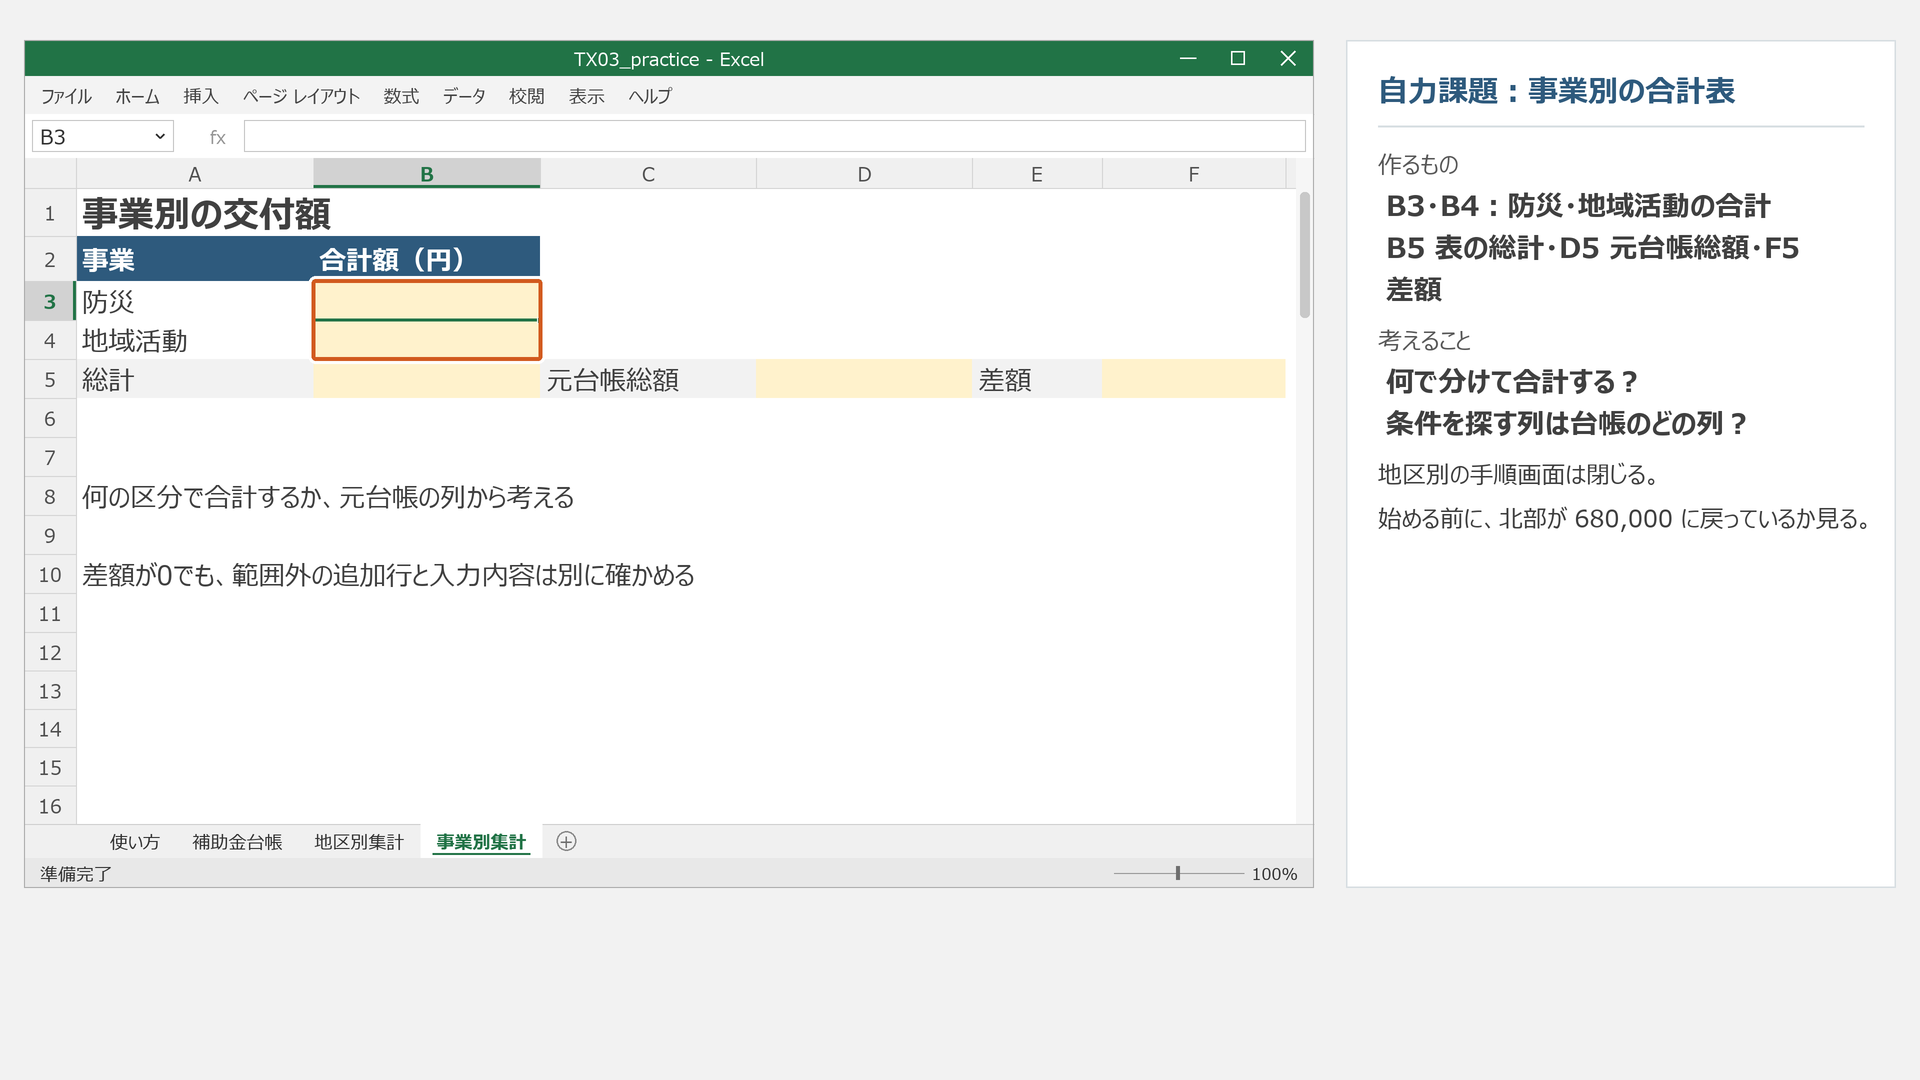Select the 防災 label cell
The image size is (1920, 1080).
click(x=195, y=301)
